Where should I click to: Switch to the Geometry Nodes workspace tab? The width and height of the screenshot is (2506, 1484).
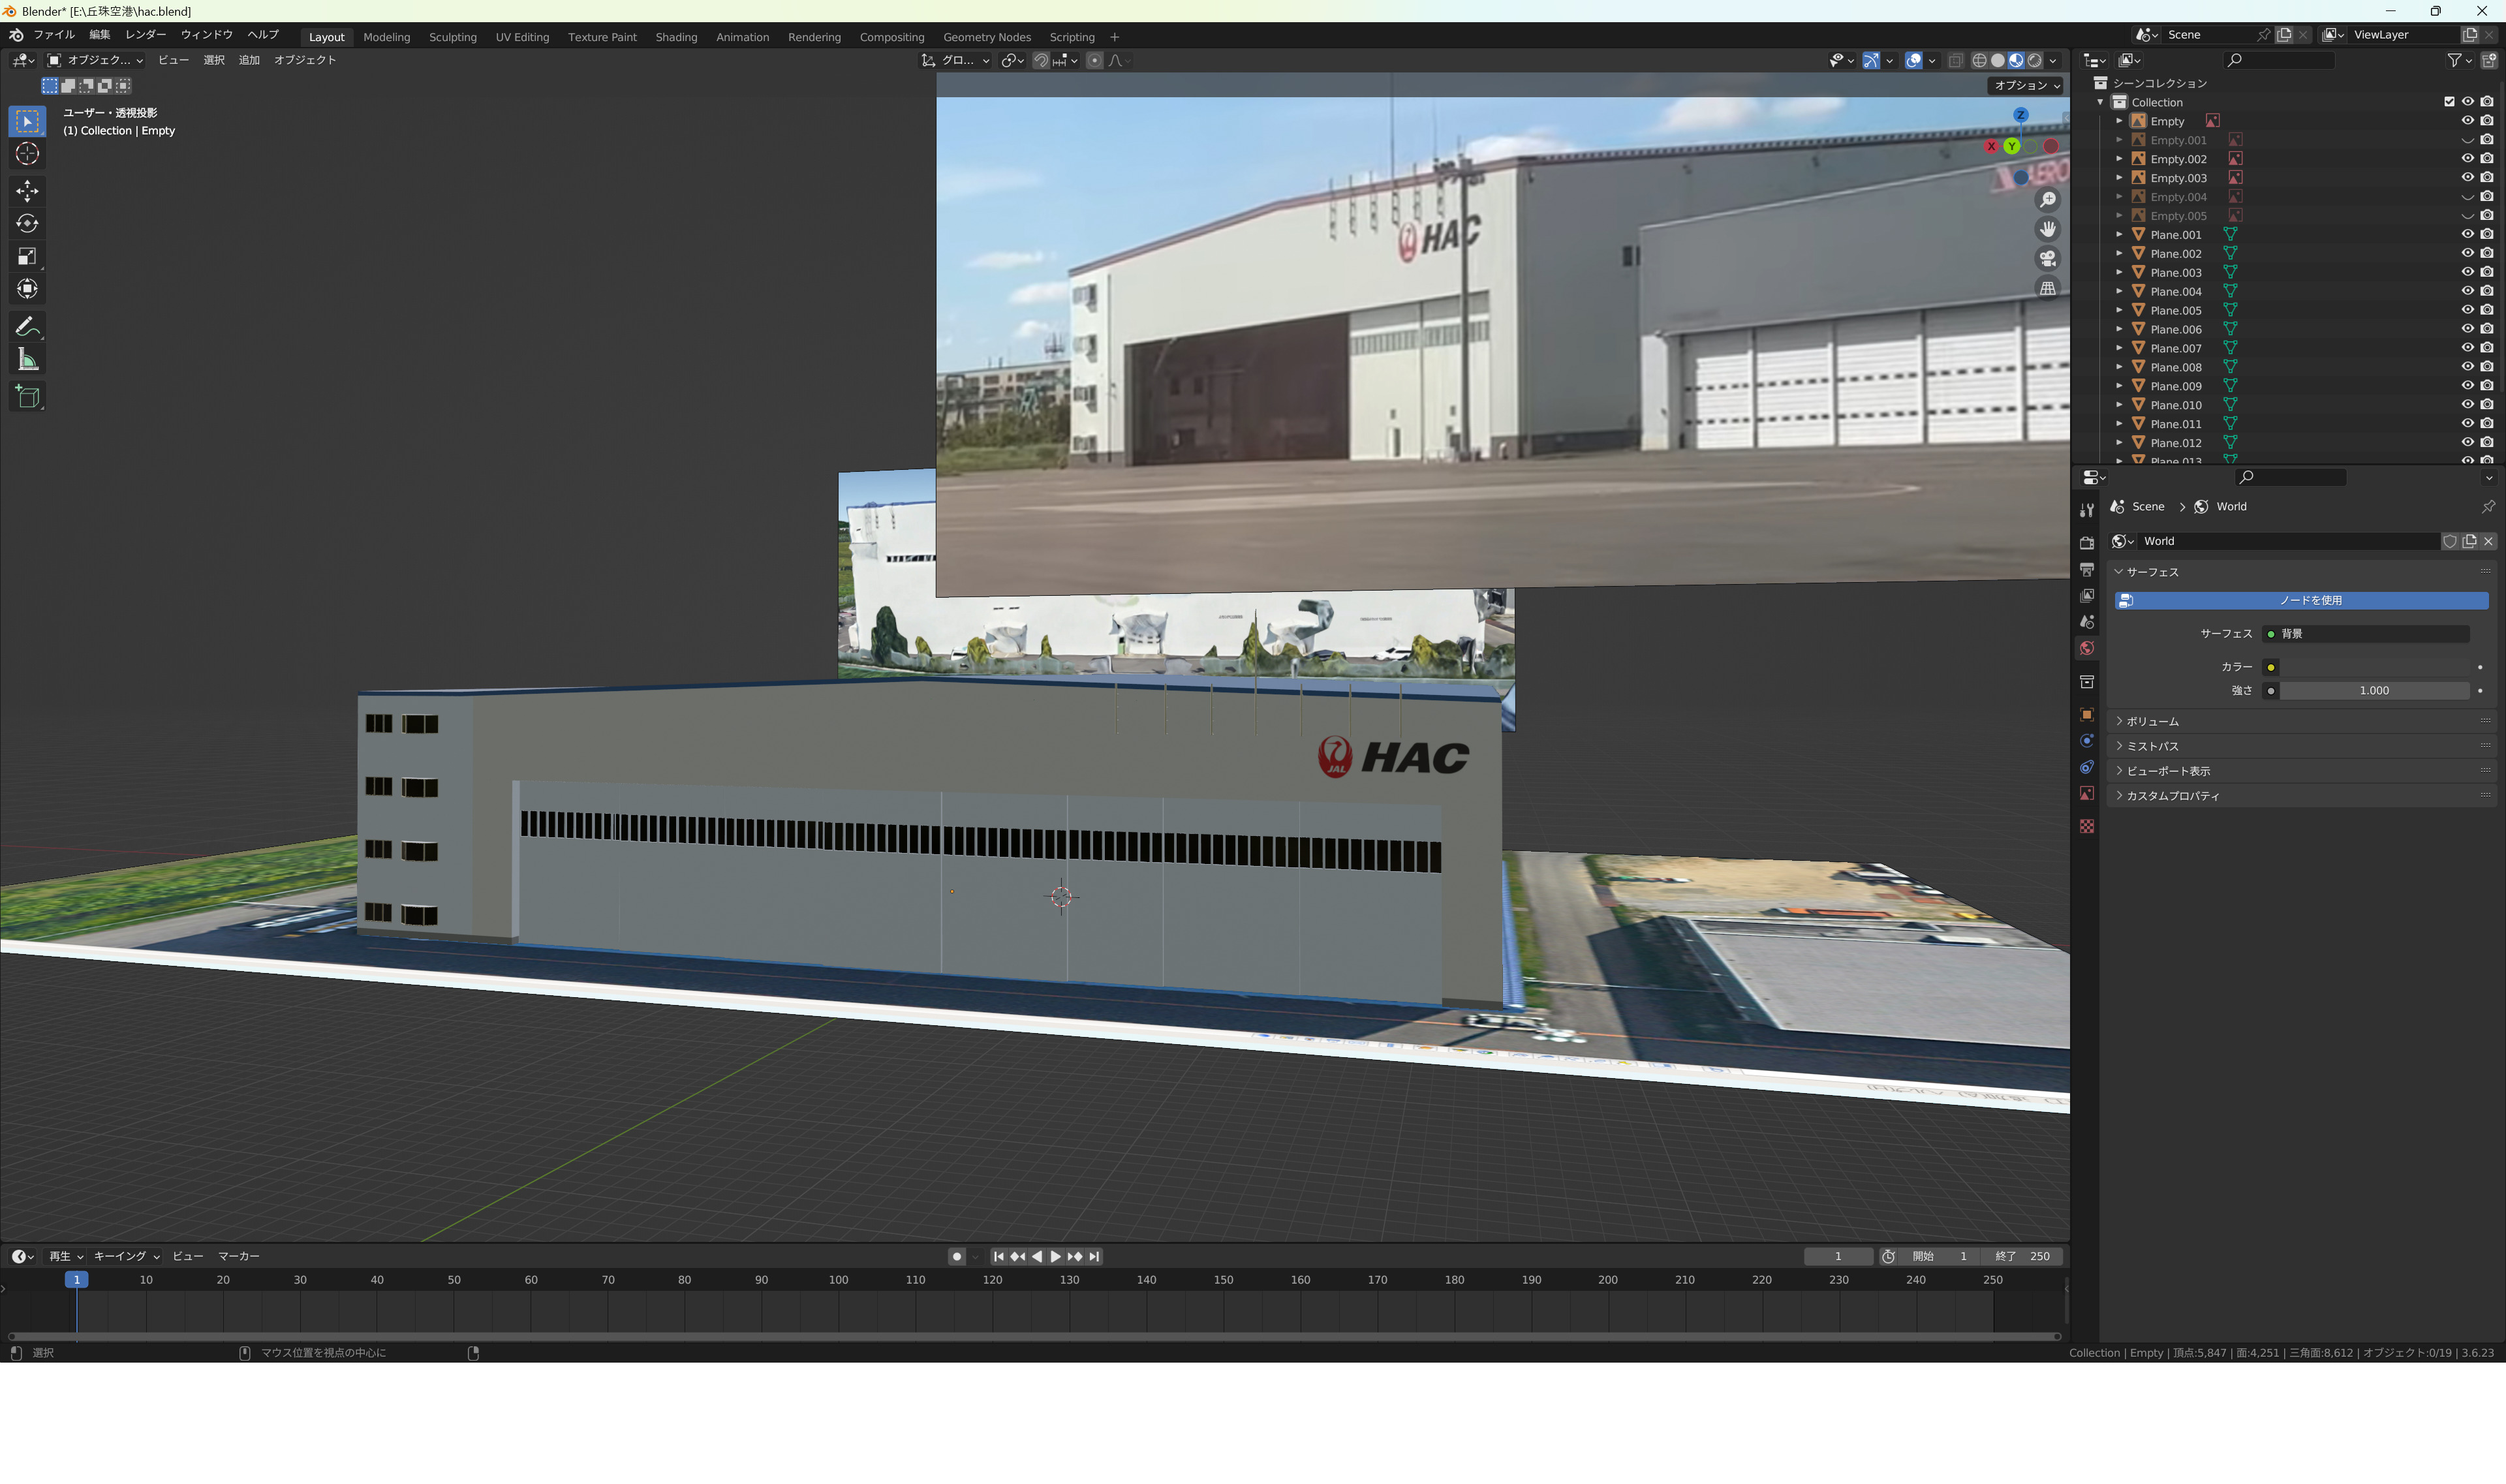coord(986,37)
